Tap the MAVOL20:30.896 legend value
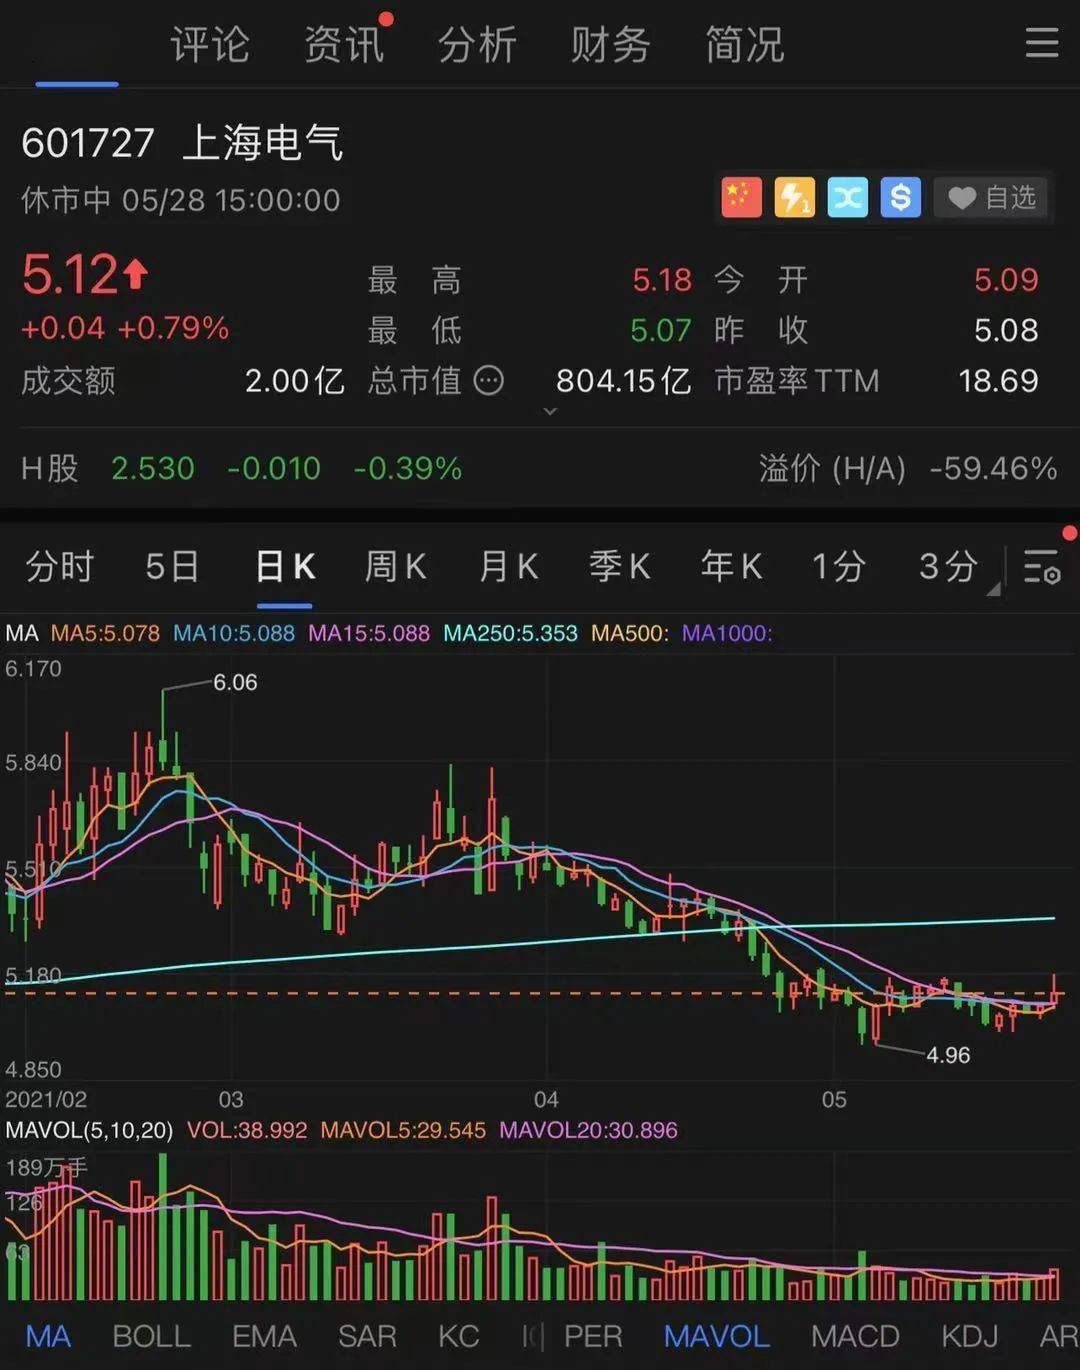 coord(588,1130)
